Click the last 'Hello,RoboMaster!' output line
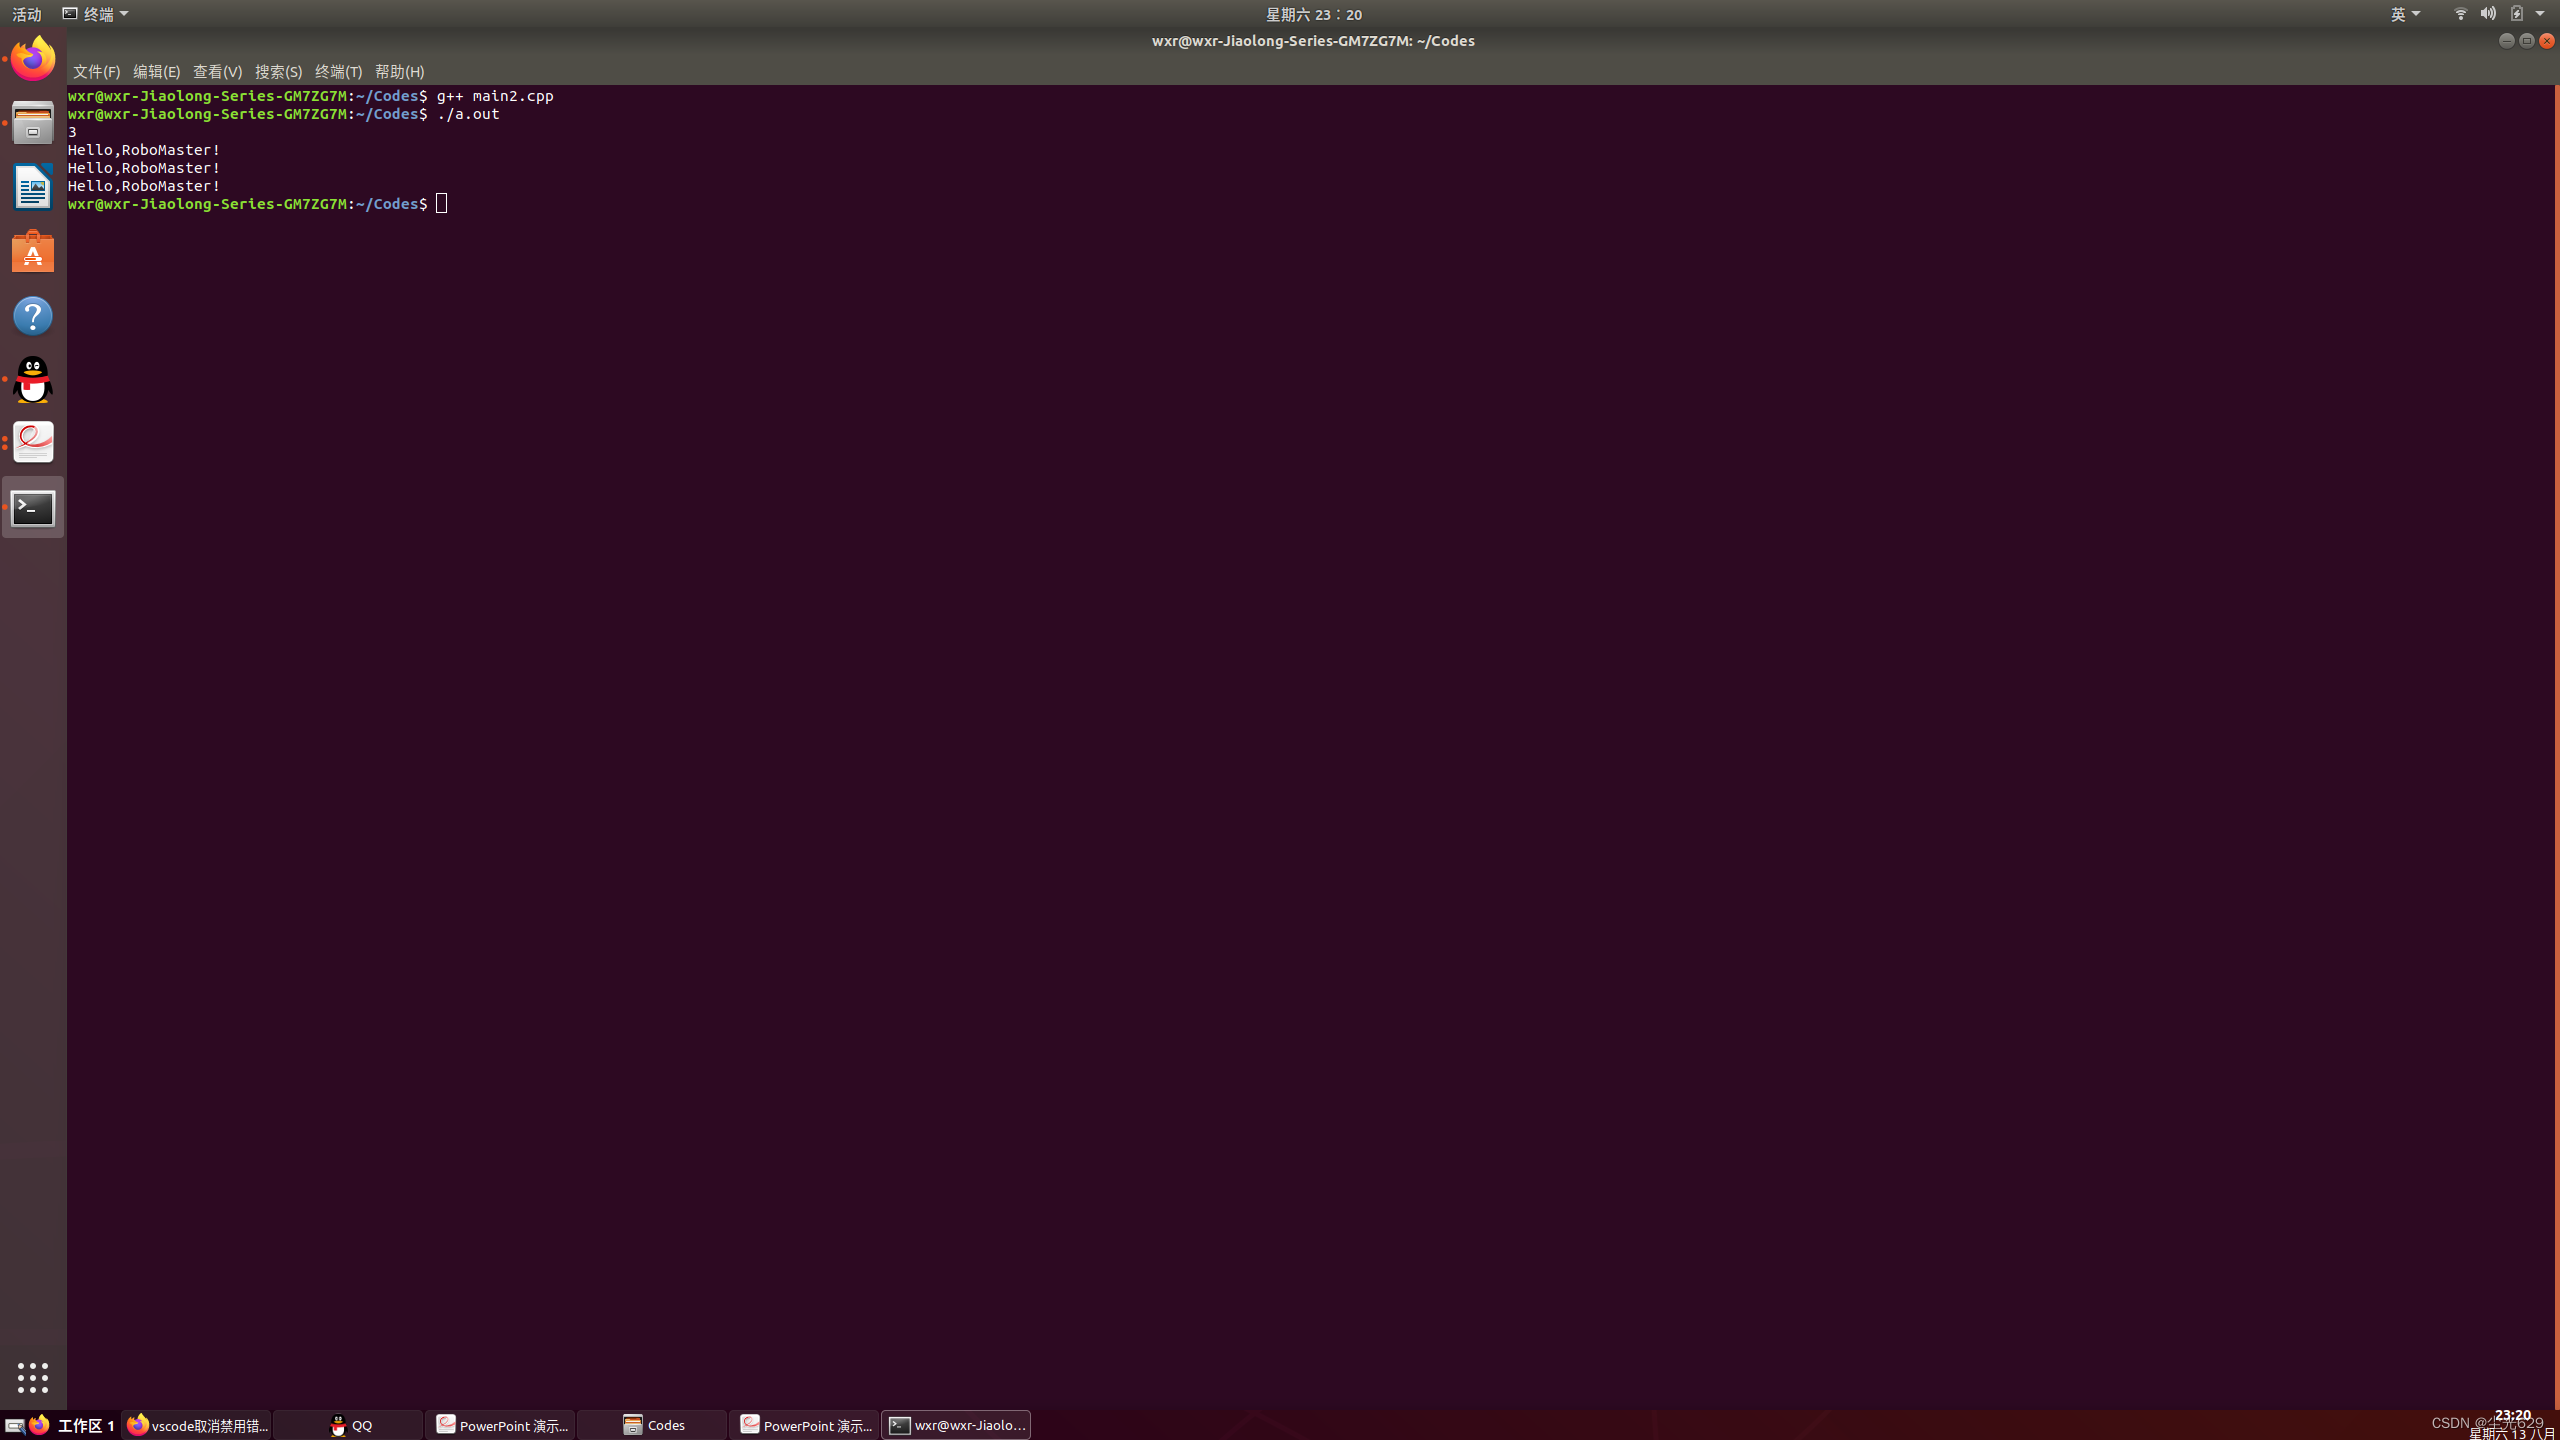Image resolution: width=2560 pixels, height=1440 pixels. coord(144,186)
